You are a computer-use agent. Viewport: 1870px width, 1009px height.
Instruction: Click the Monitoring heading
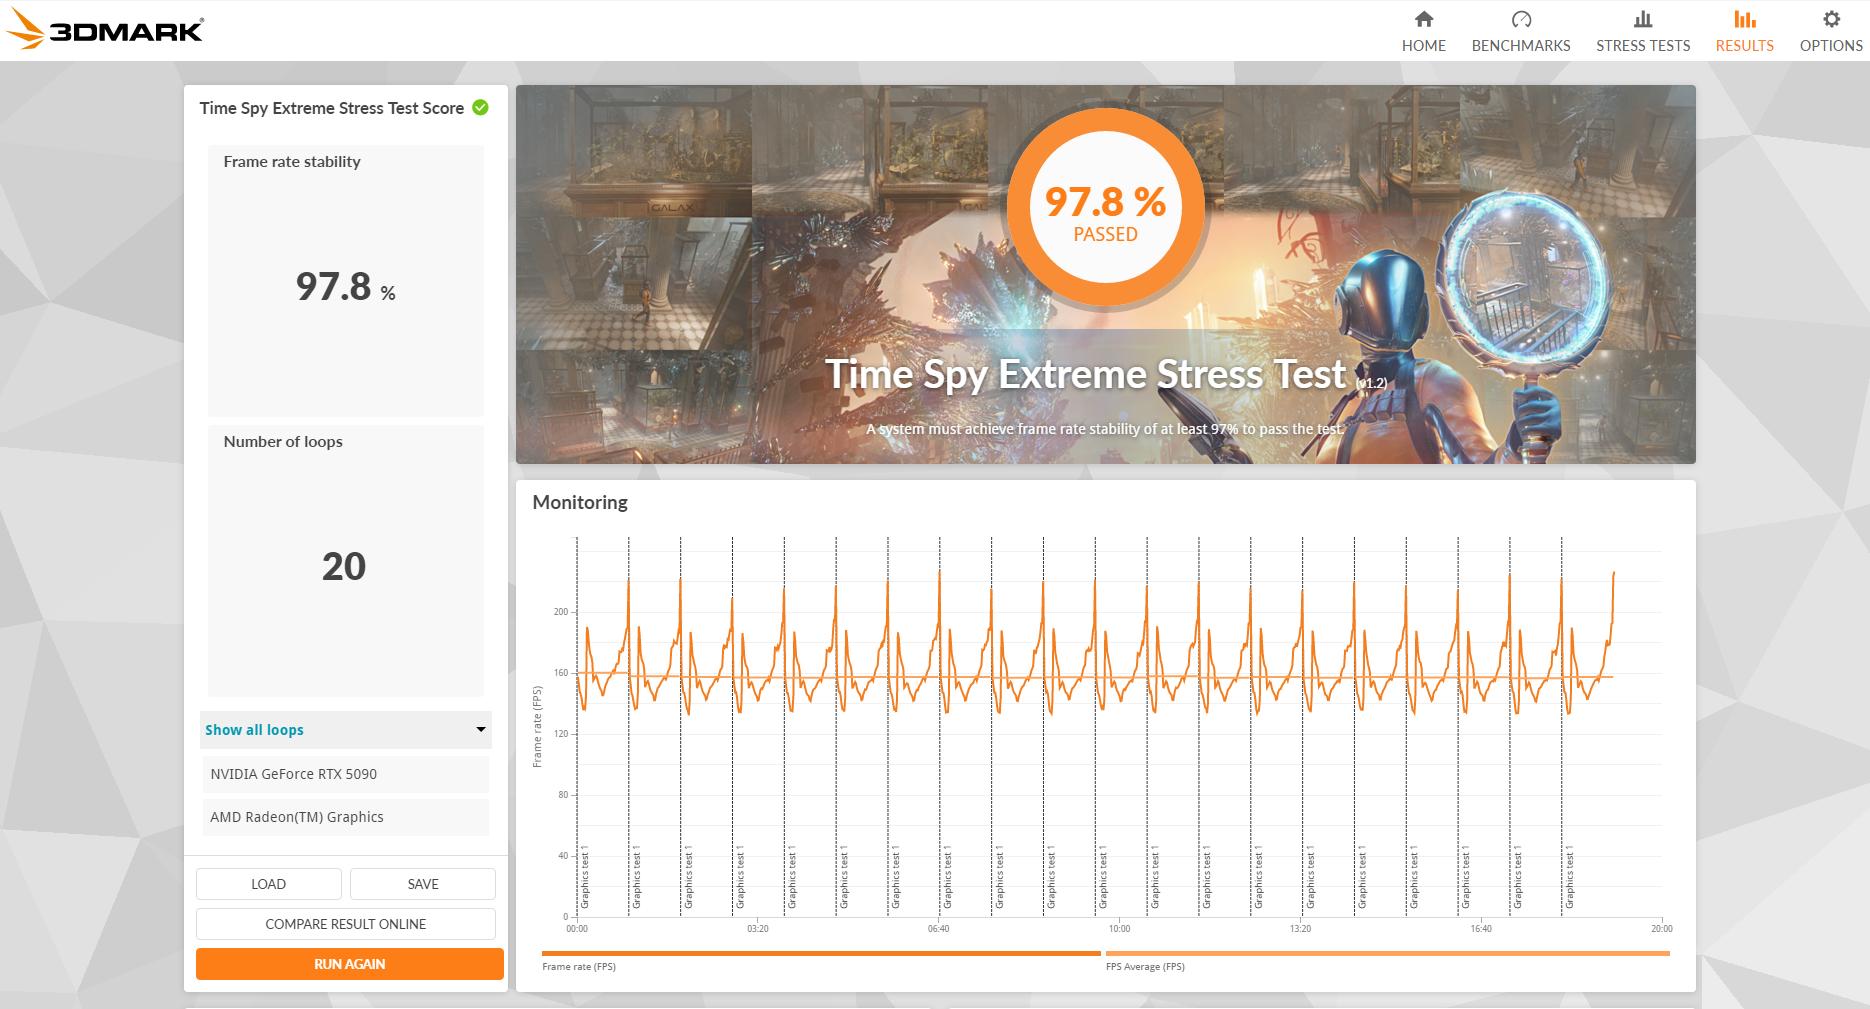(580, 502)
